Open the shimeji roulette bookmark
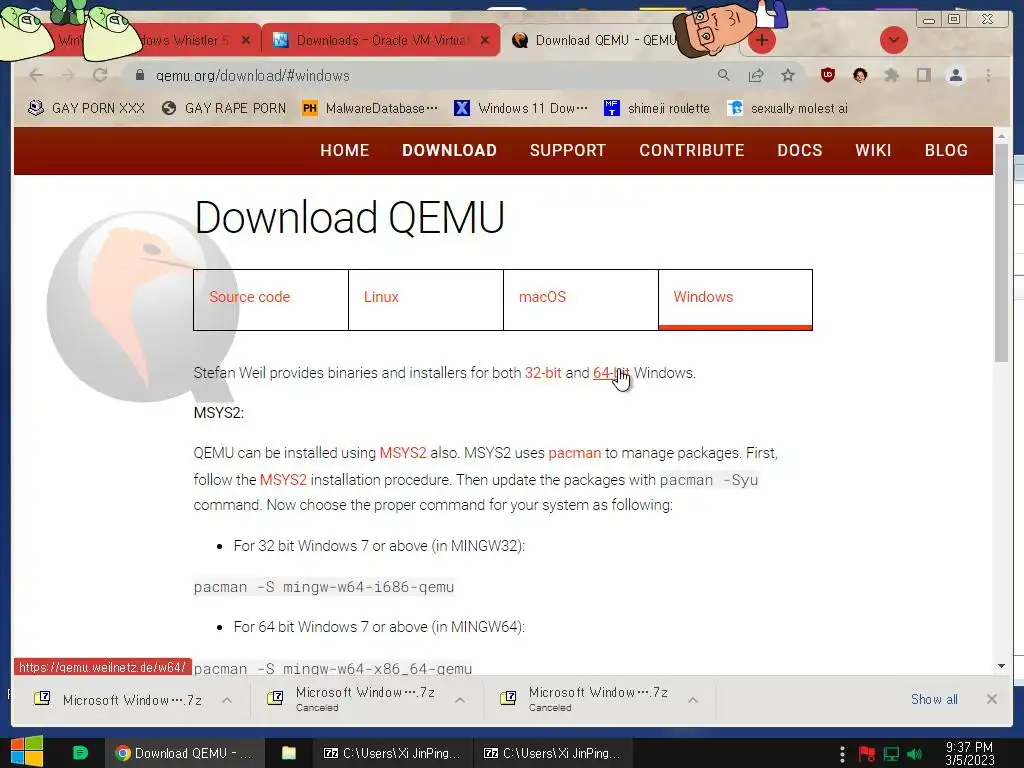1024x768 pixels. (x=657, y=108)
